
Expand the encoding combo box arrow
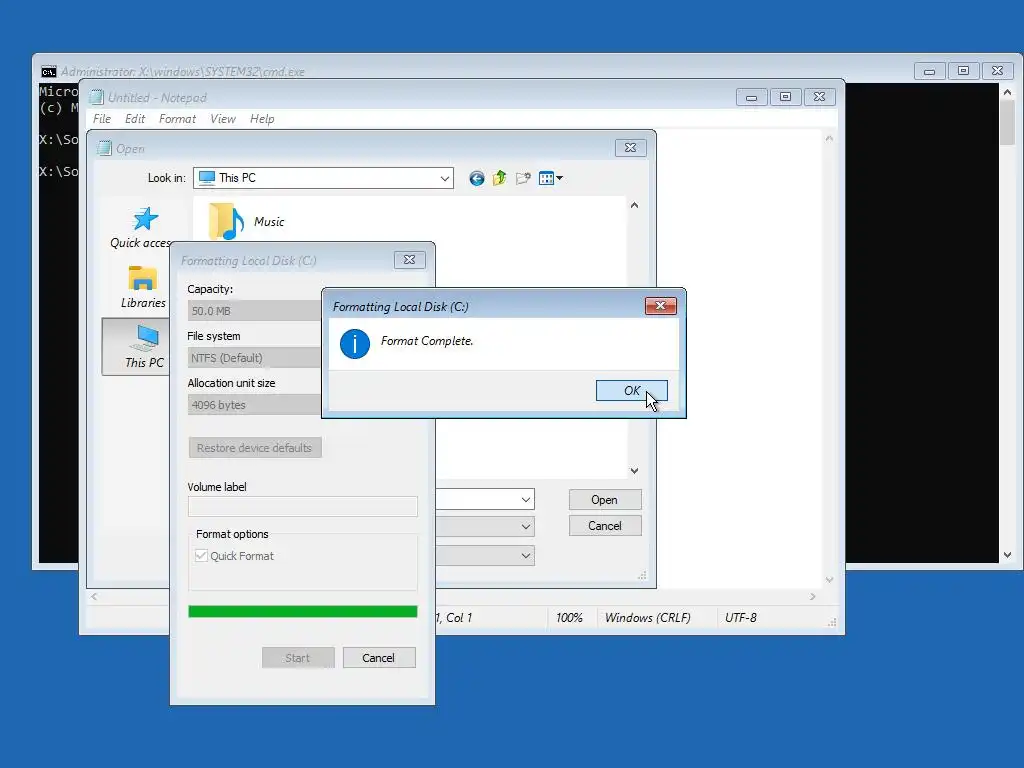(526, 556)
